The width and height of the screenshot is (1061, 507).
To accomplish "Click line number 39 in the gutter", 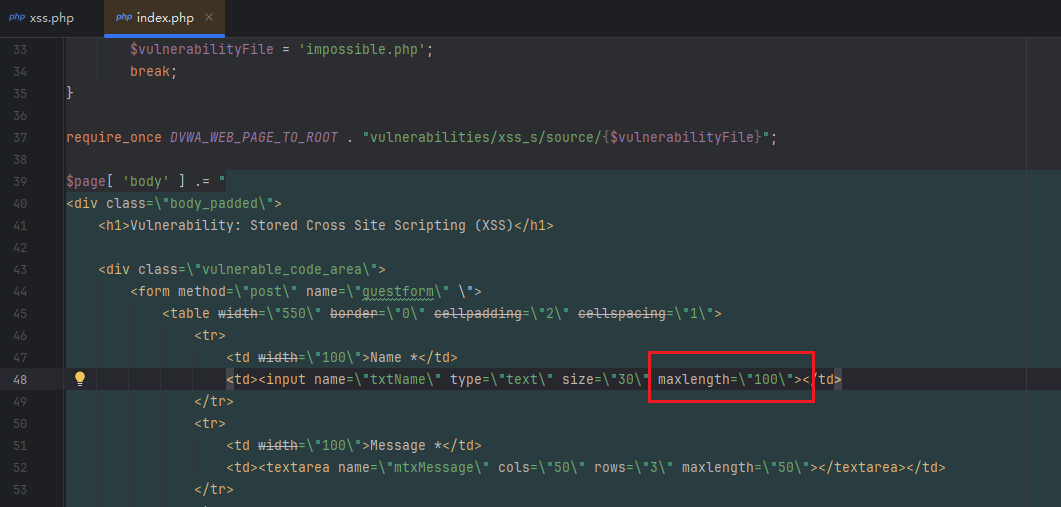I will (x=21, y=181).
